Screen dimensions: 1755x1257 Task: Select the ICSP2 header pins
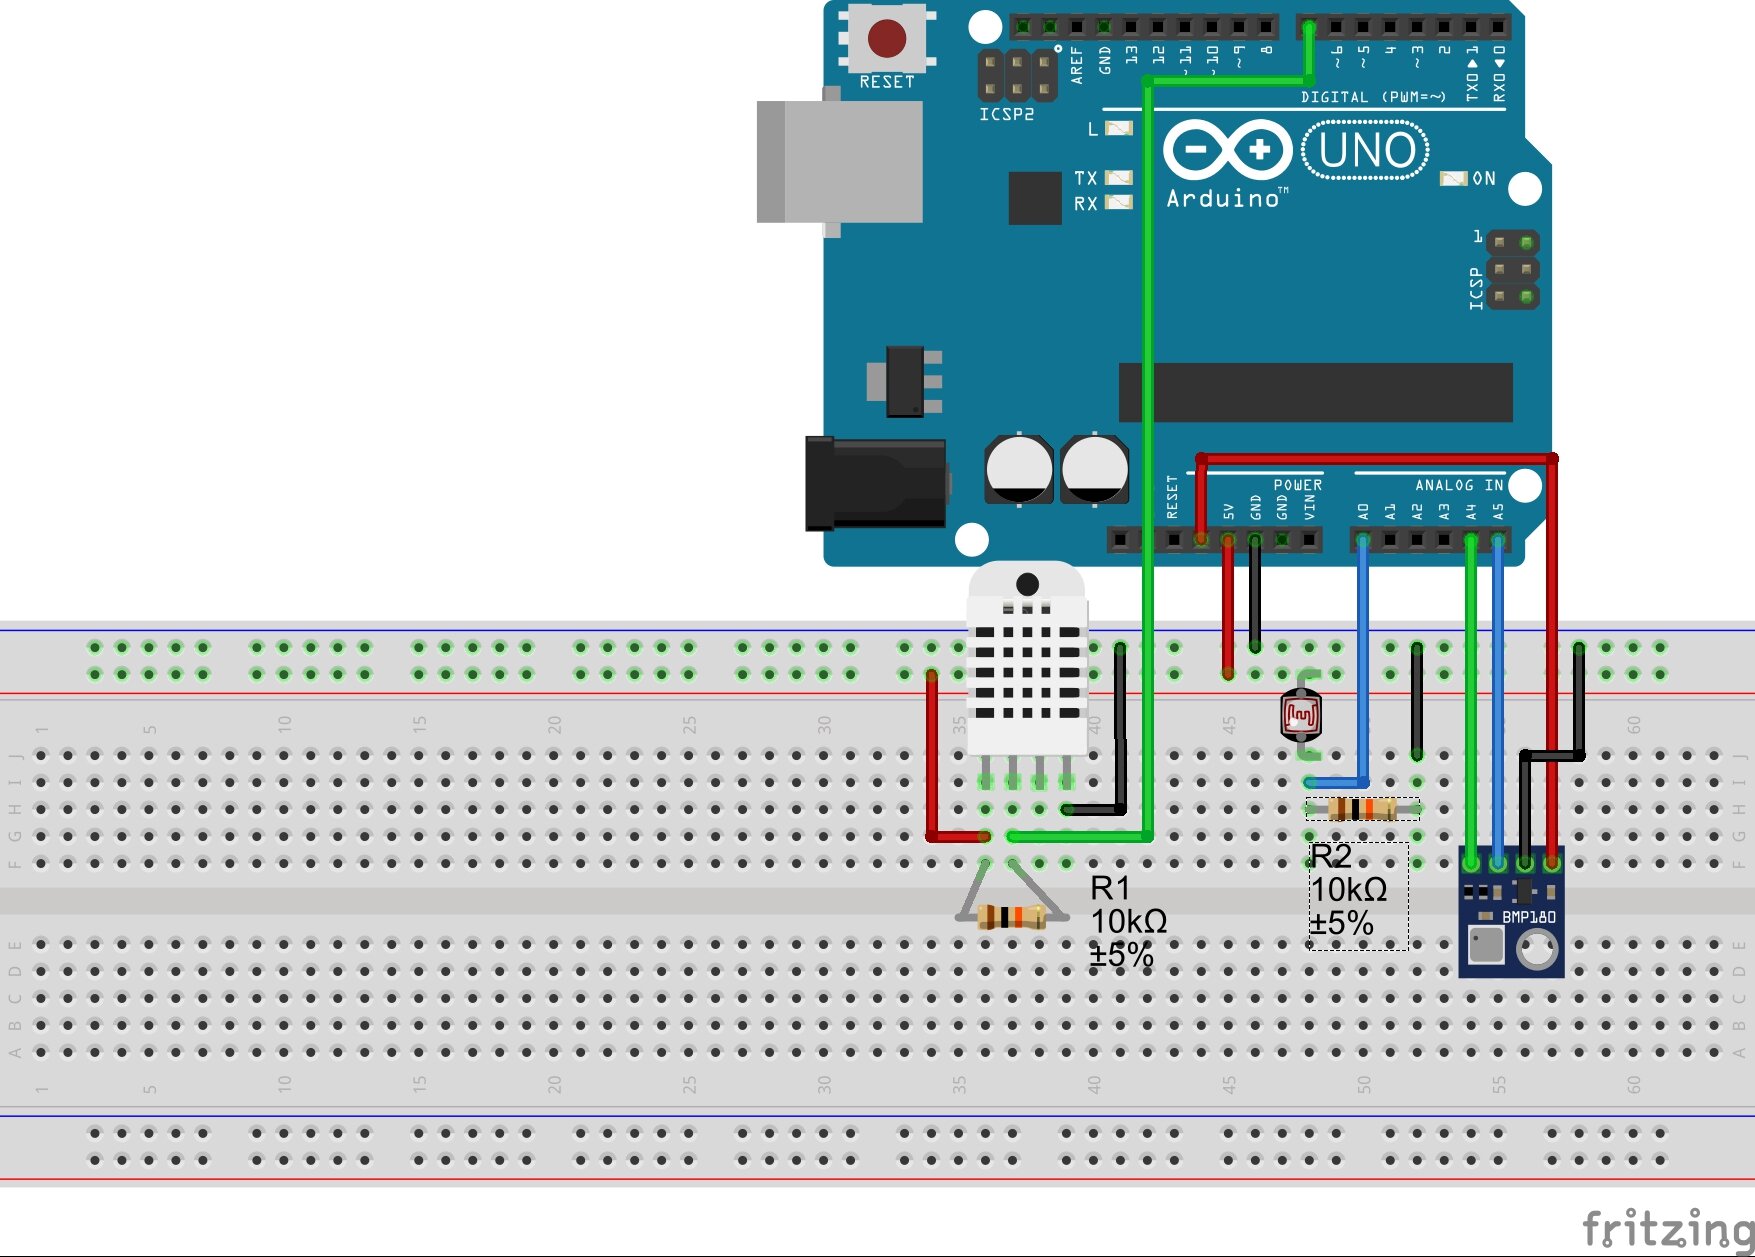[1017, 75]
